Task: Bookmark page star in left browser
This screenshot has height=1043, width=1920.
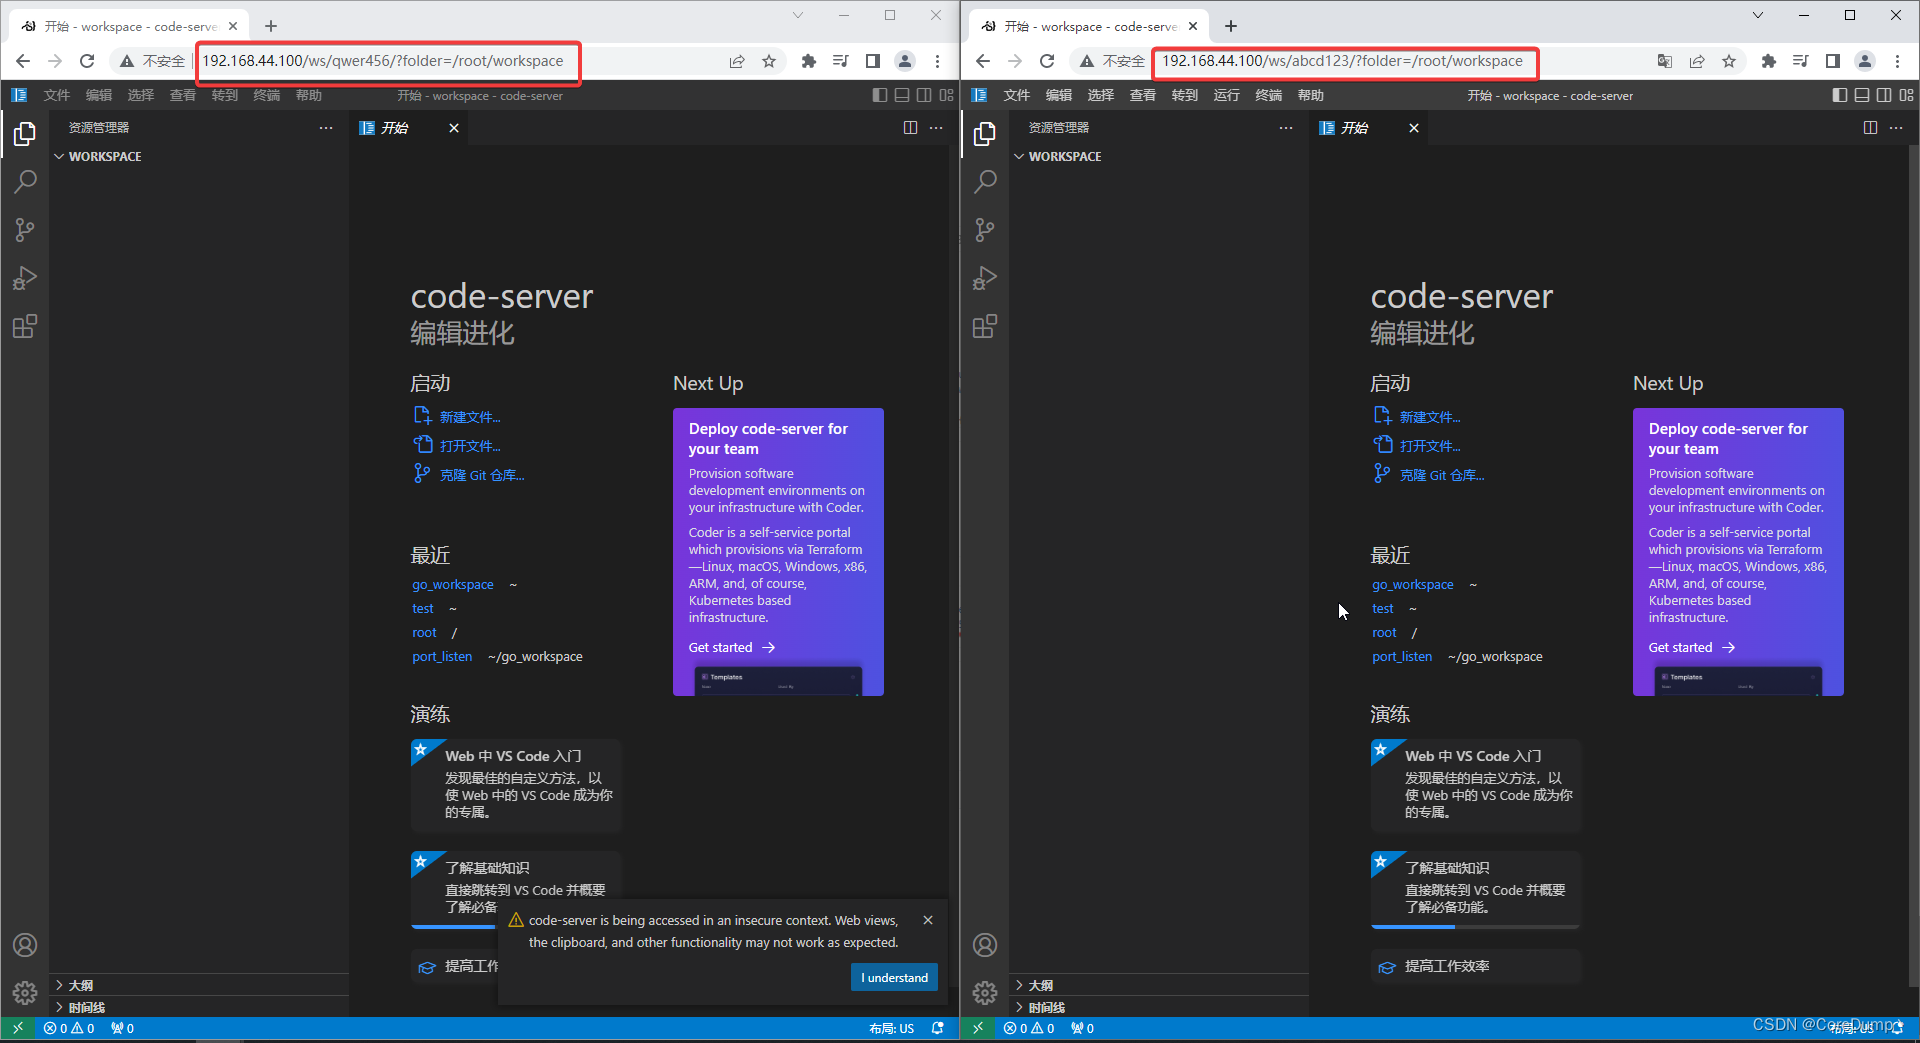Action: coord(769,61)
